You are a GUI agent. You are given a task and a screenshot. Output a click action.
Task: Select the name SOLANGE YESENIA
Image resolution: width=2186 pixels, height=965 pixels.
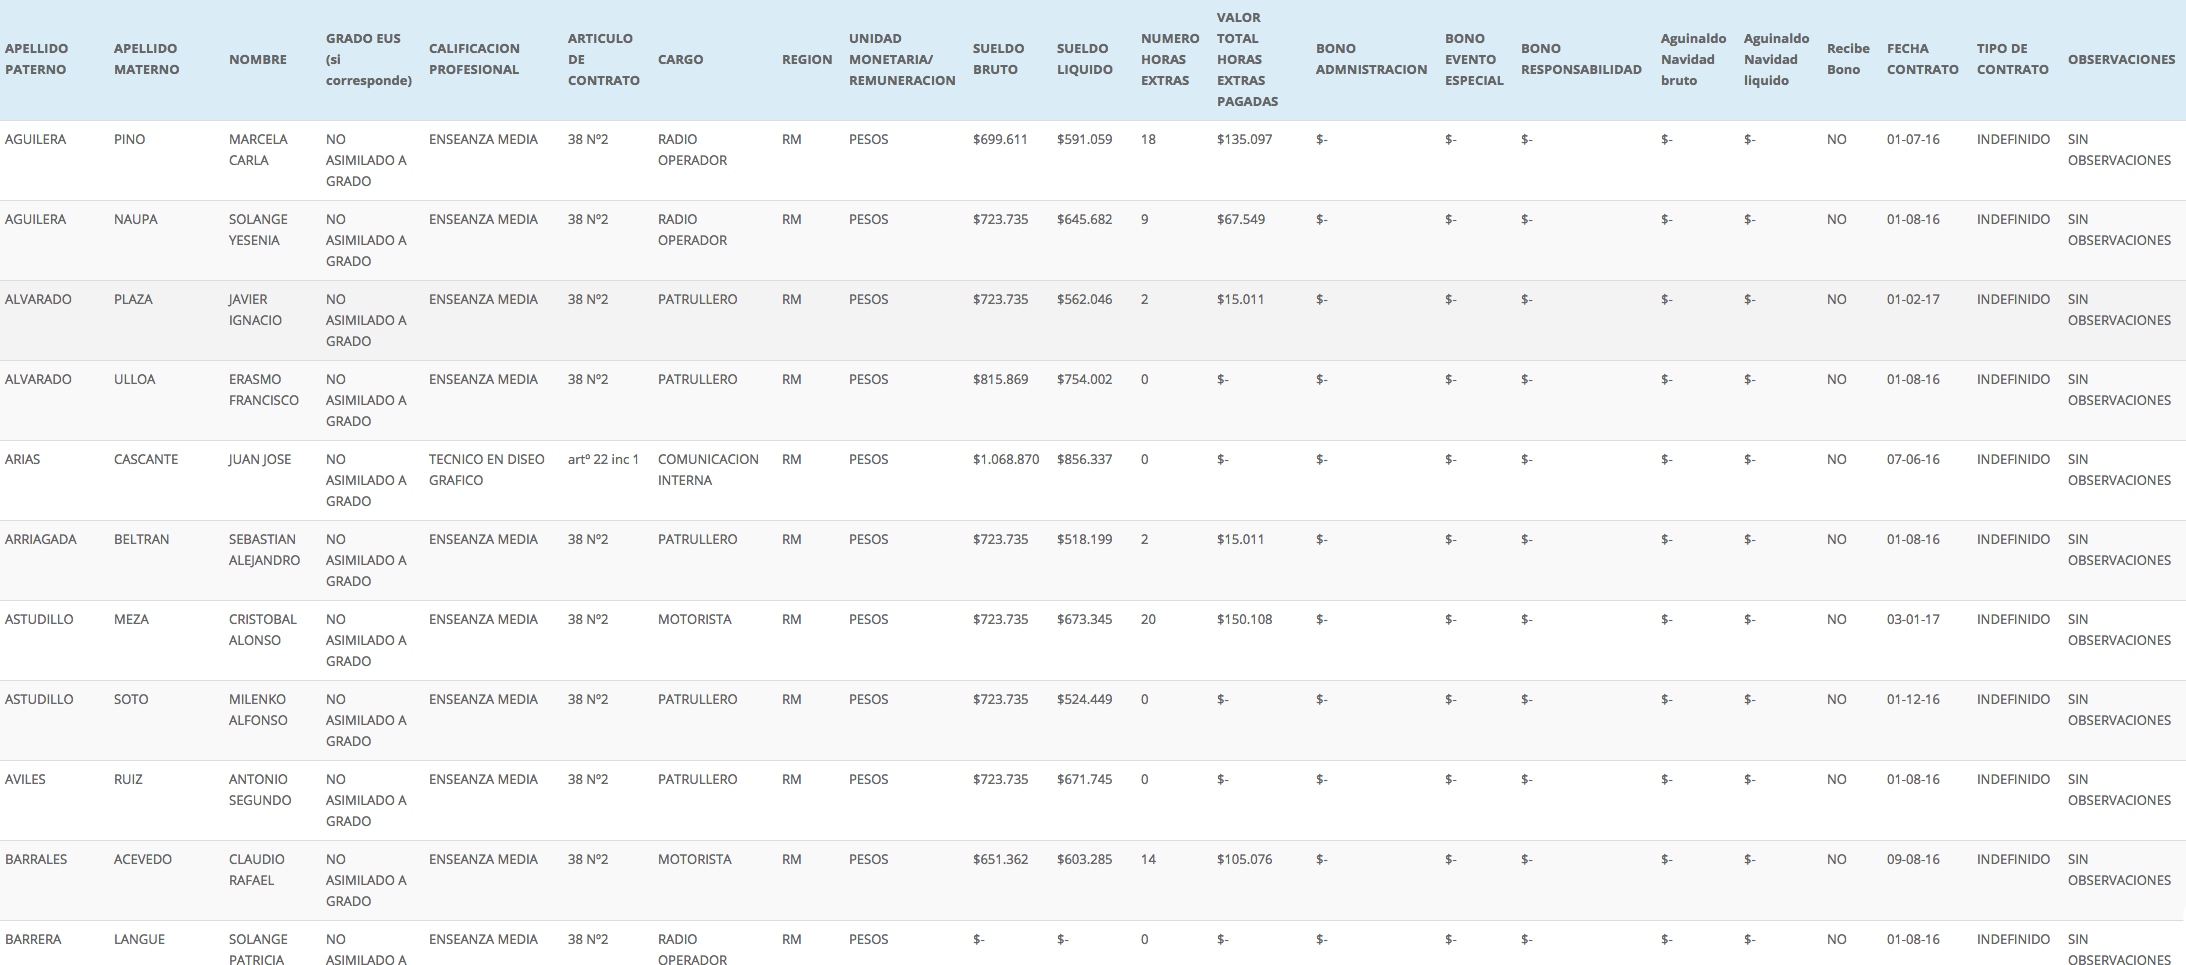tap(258, 230)
